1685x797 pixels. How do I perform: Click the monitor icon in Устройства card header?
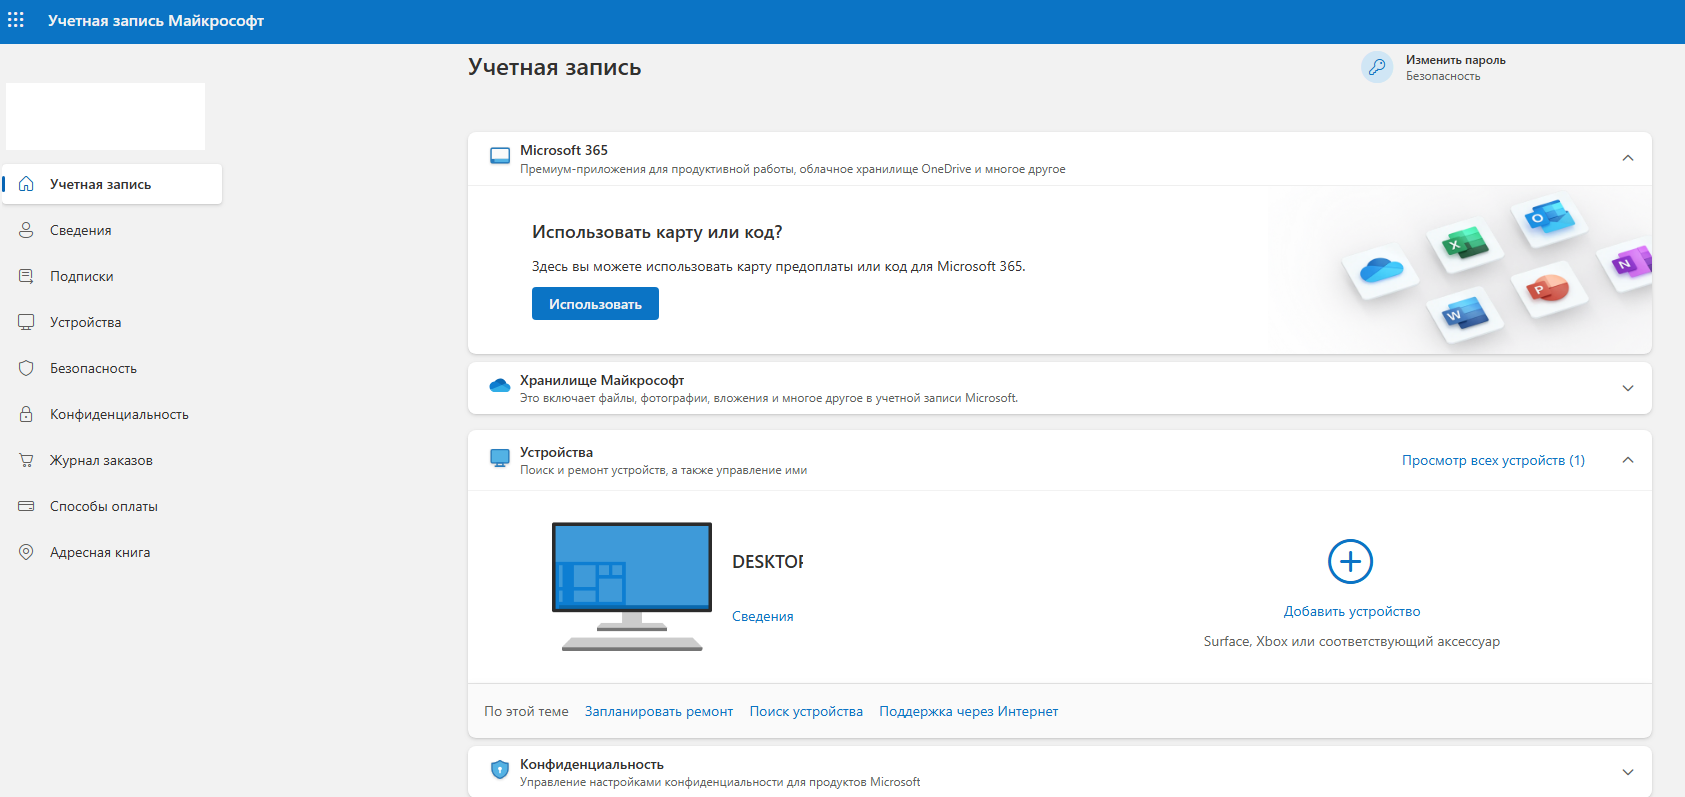click(x=500, y=458)
